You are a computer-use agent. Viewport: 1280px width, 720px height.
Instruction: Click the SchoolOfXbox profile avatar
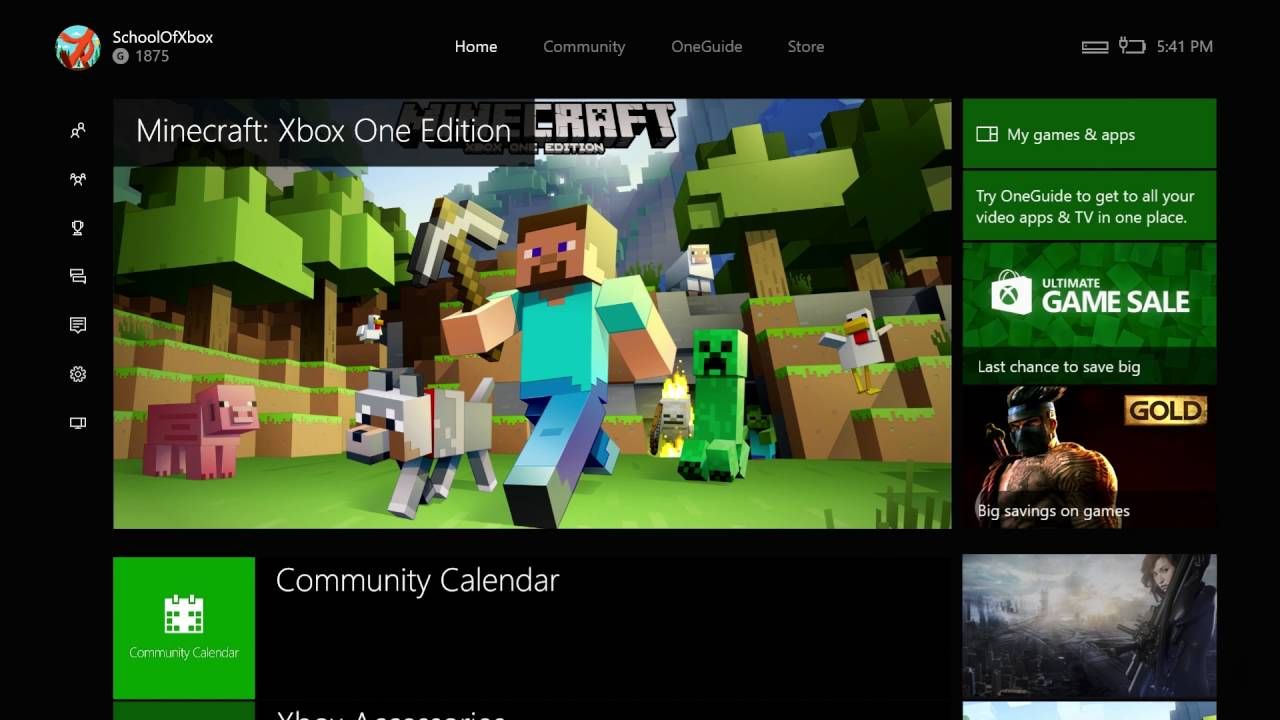pyautogui.click(x=78, y=47)
